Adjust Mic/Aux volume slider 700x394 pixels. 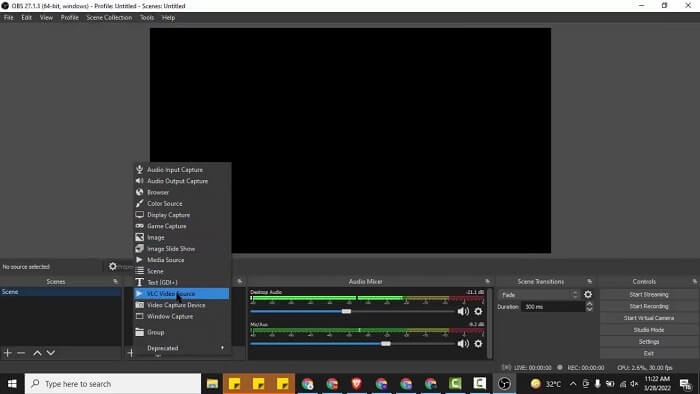(386, 344)
